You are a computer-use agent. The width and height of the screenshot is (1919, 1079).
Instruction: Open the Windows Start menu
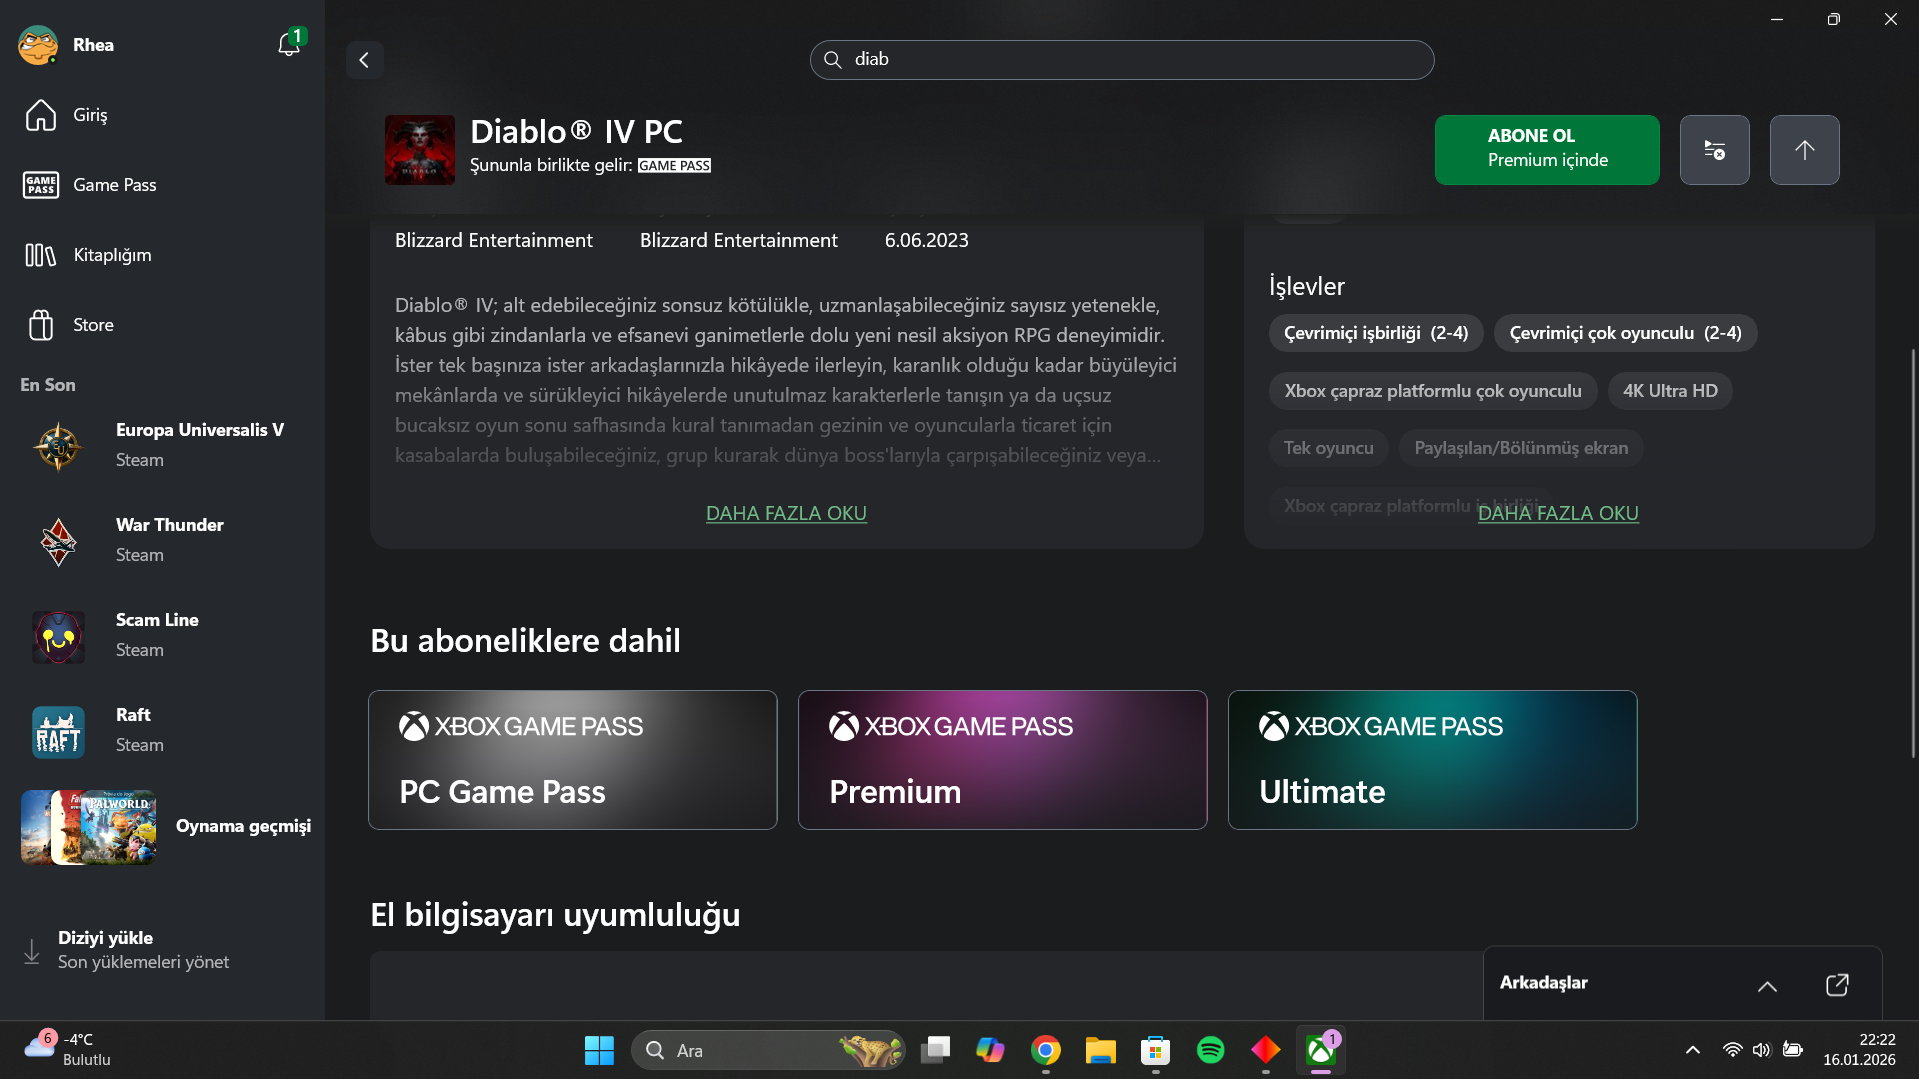tap(599, 1050)
